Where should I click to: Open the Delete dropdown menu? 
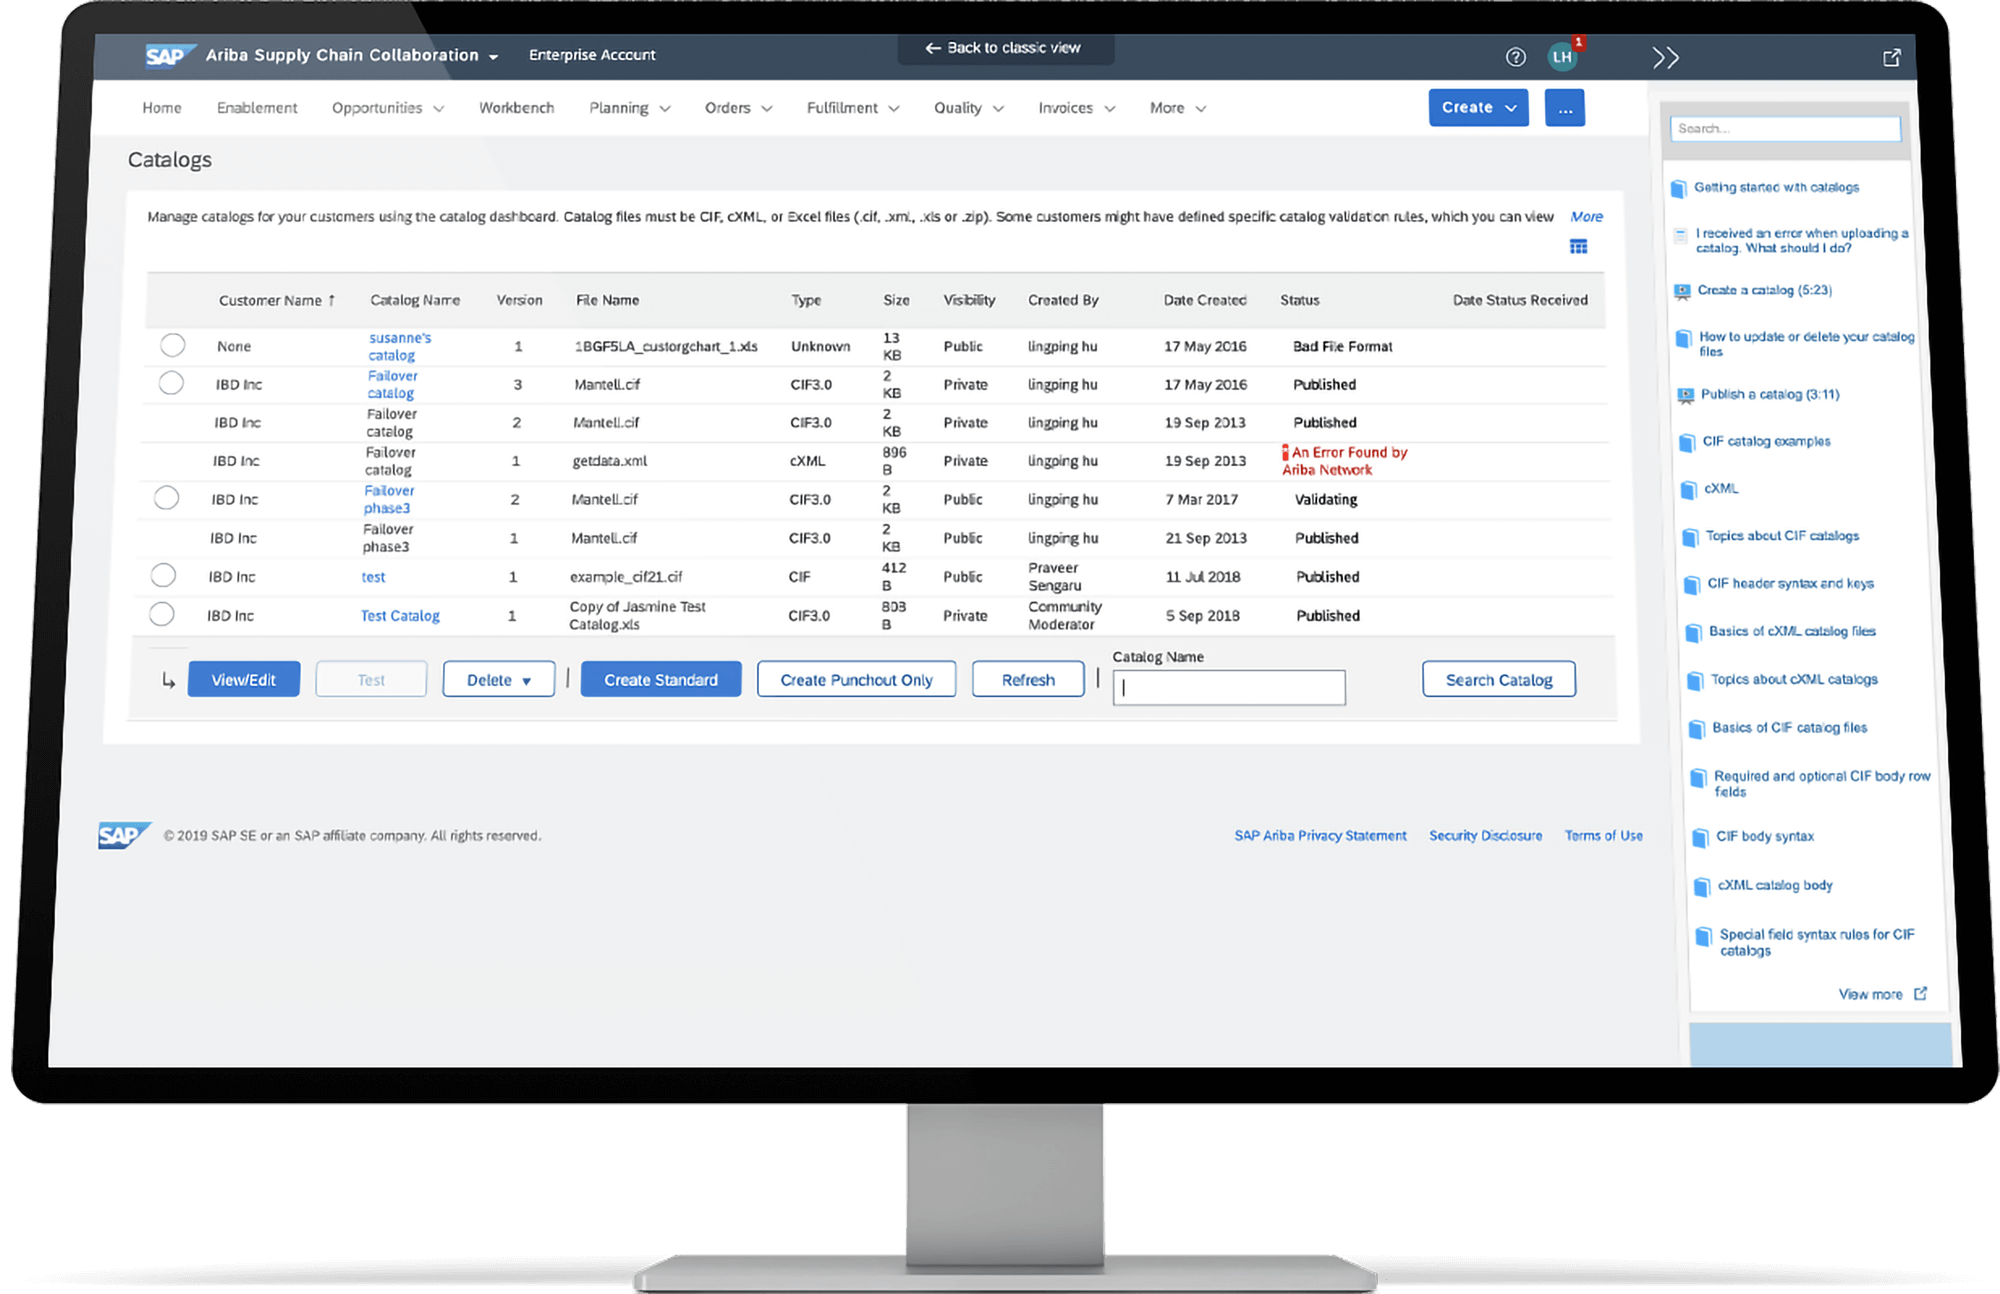click(x=498, y=680)
